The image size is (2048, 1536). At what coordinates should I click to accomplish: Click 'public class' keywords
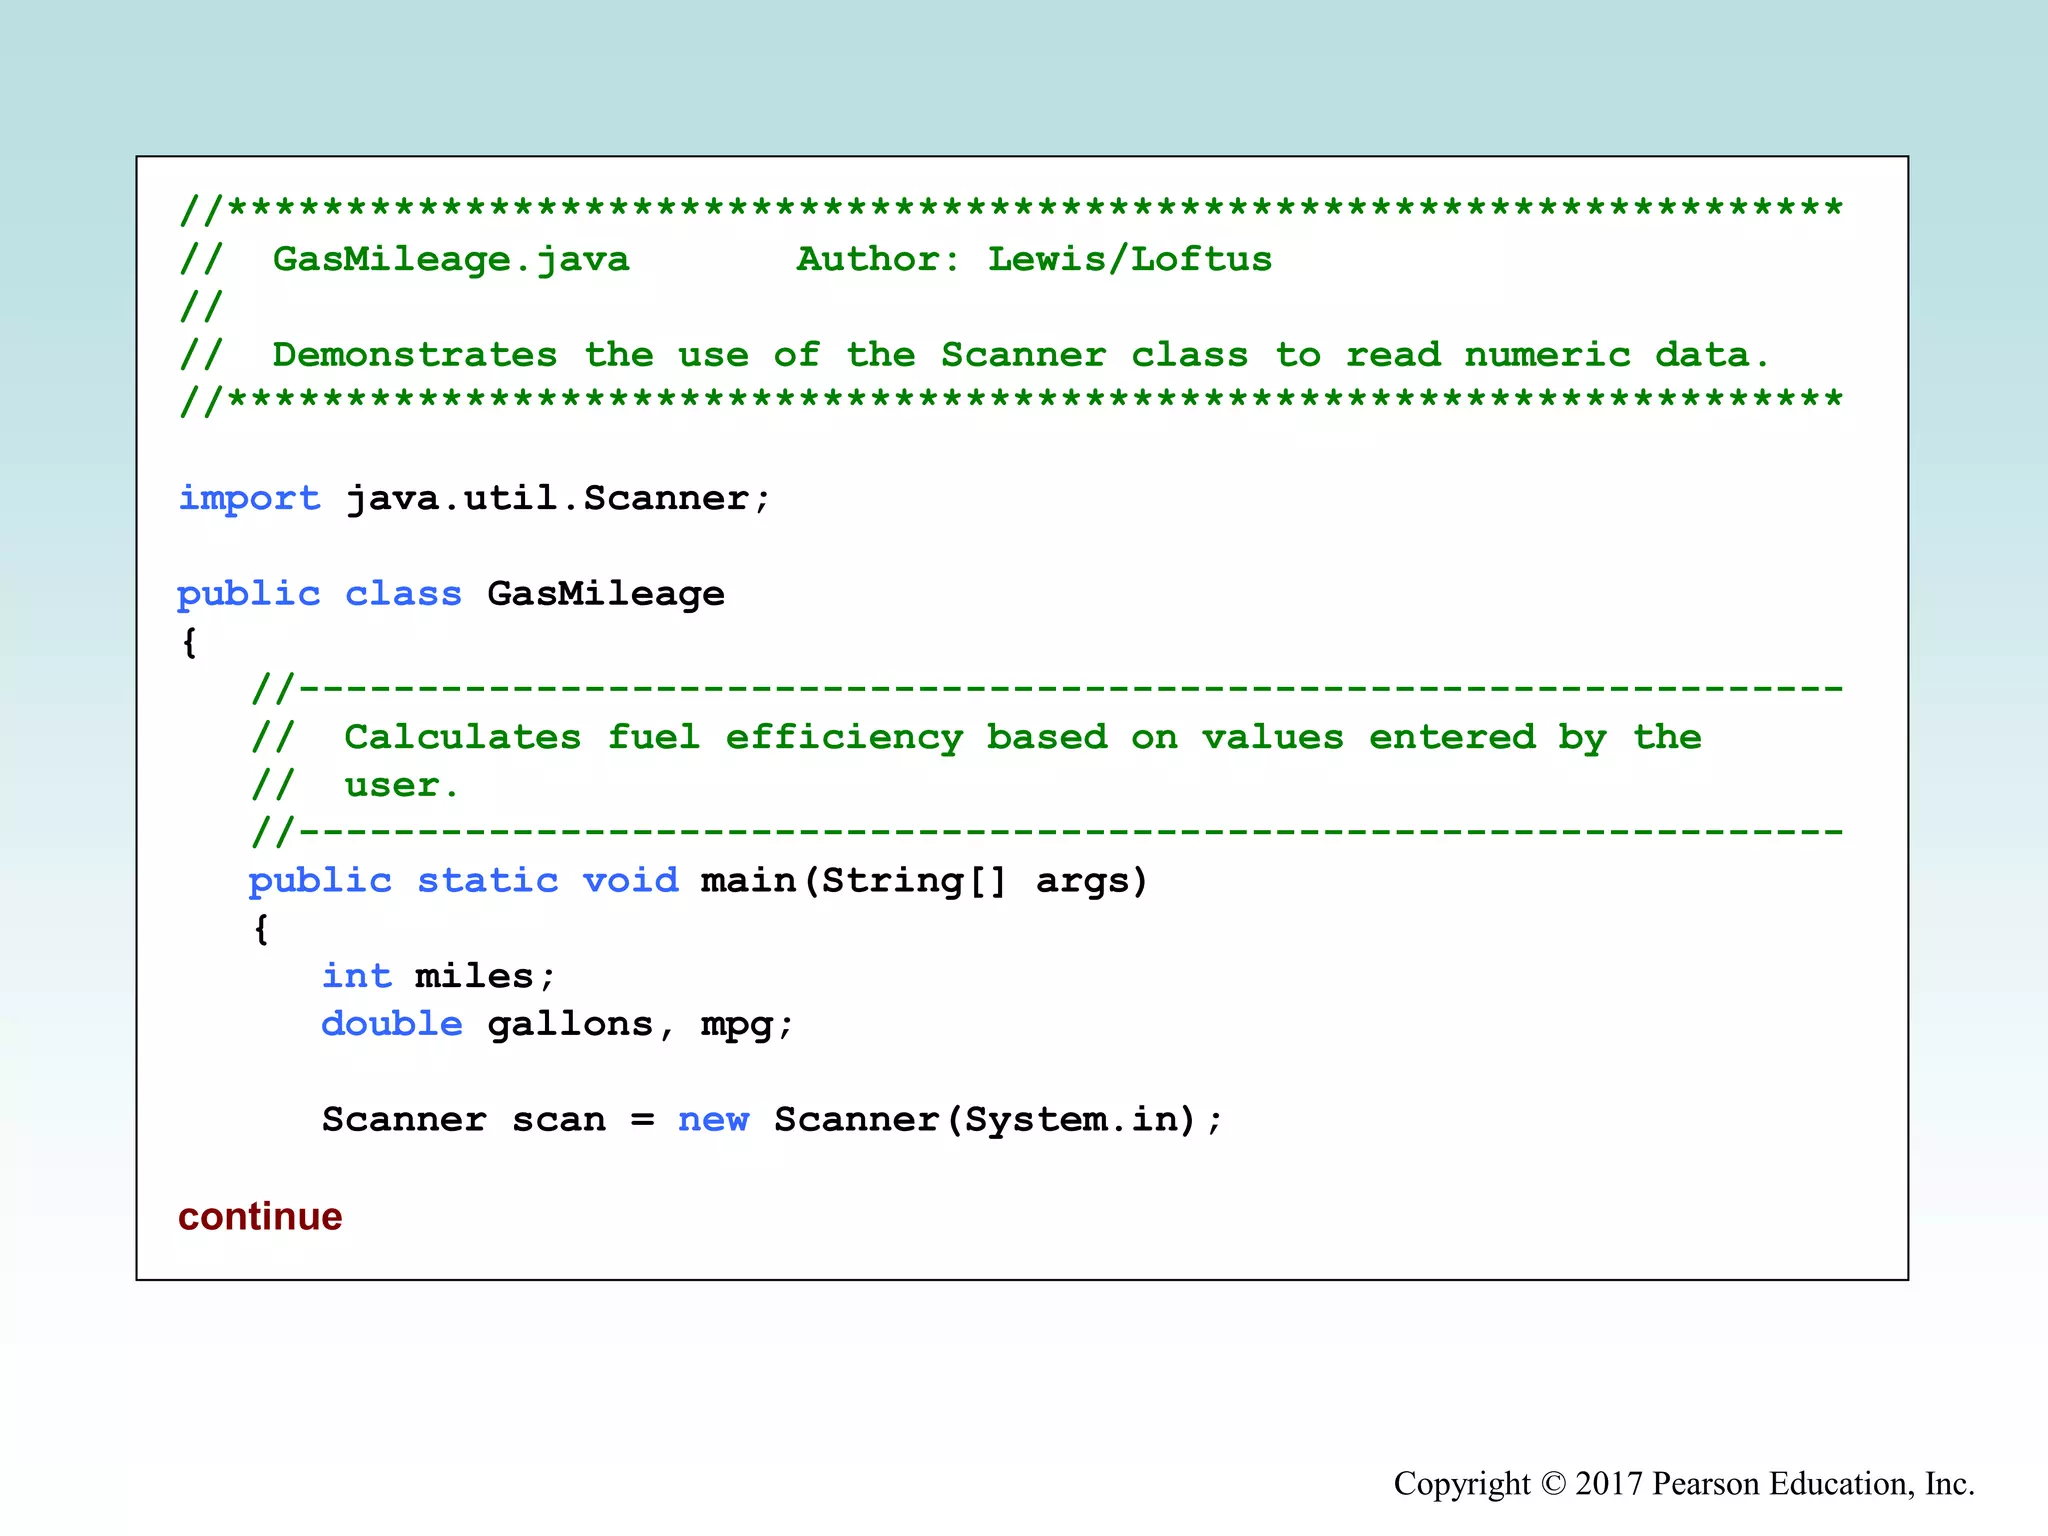pyautogui.click(x=319, y=594)
